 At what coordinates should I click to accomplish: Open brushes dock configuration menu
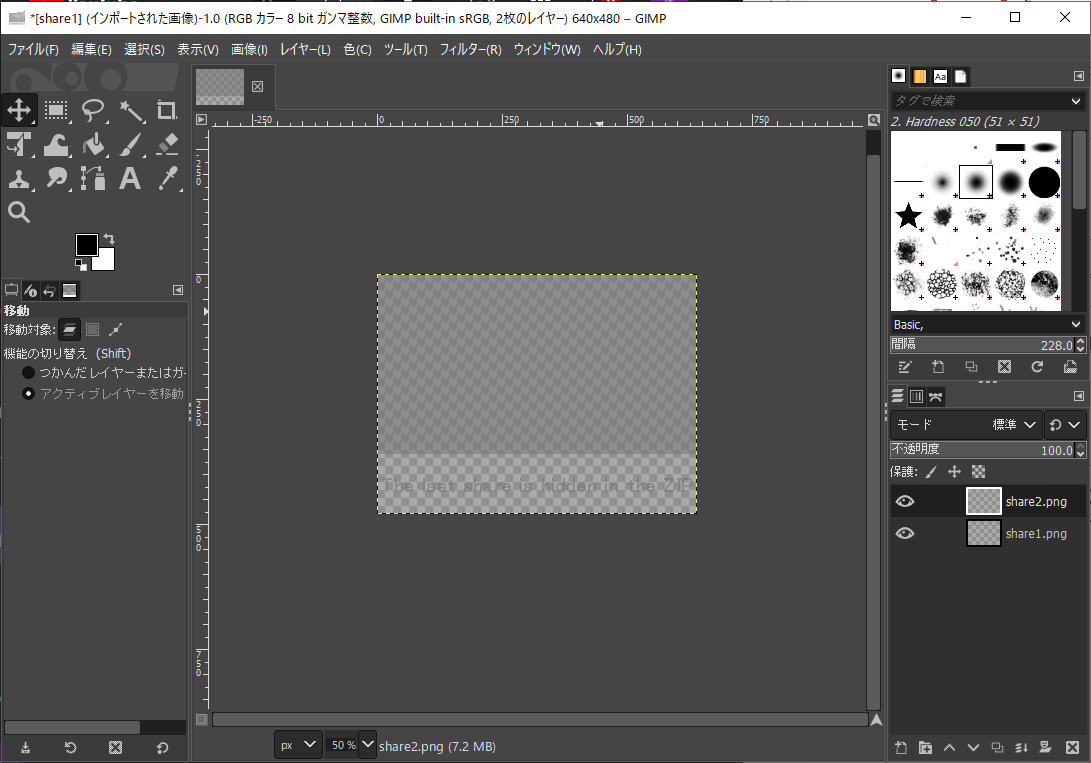click(1078, 76)
